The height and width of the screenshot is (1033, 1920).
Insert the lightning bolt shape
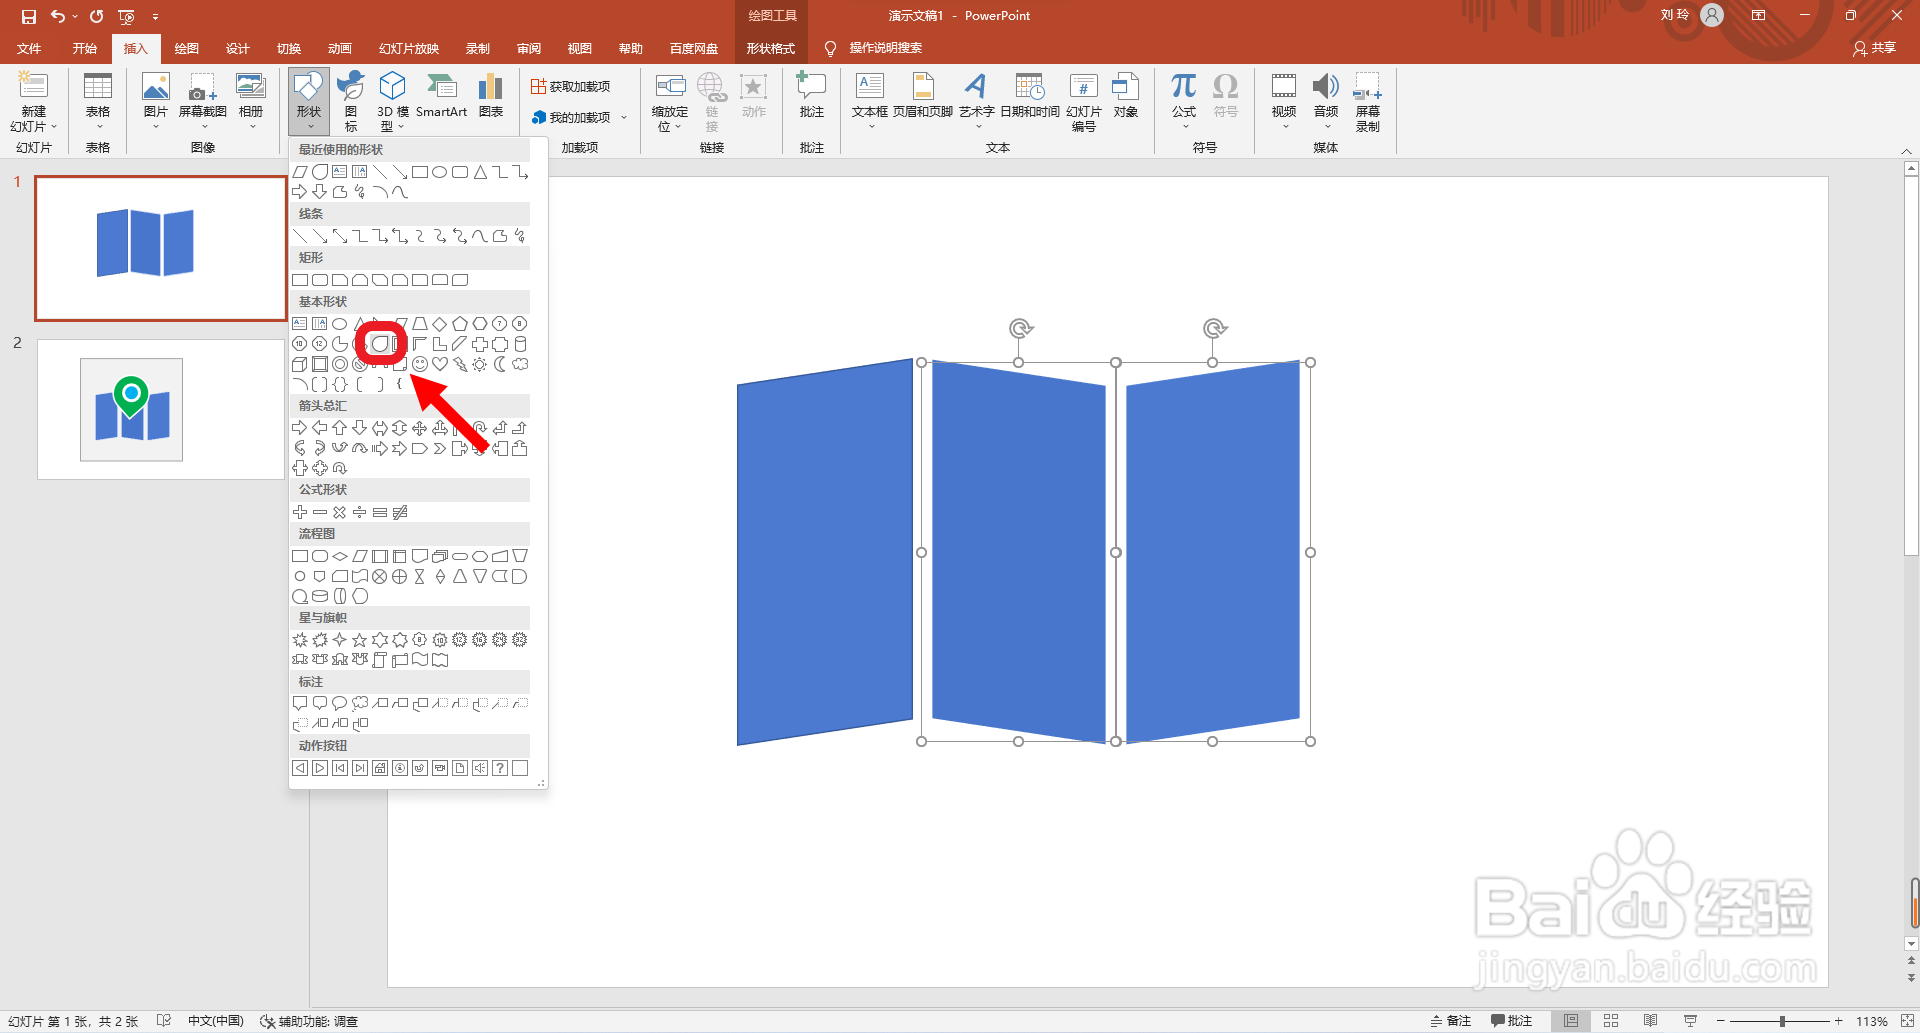pos(460,364)
